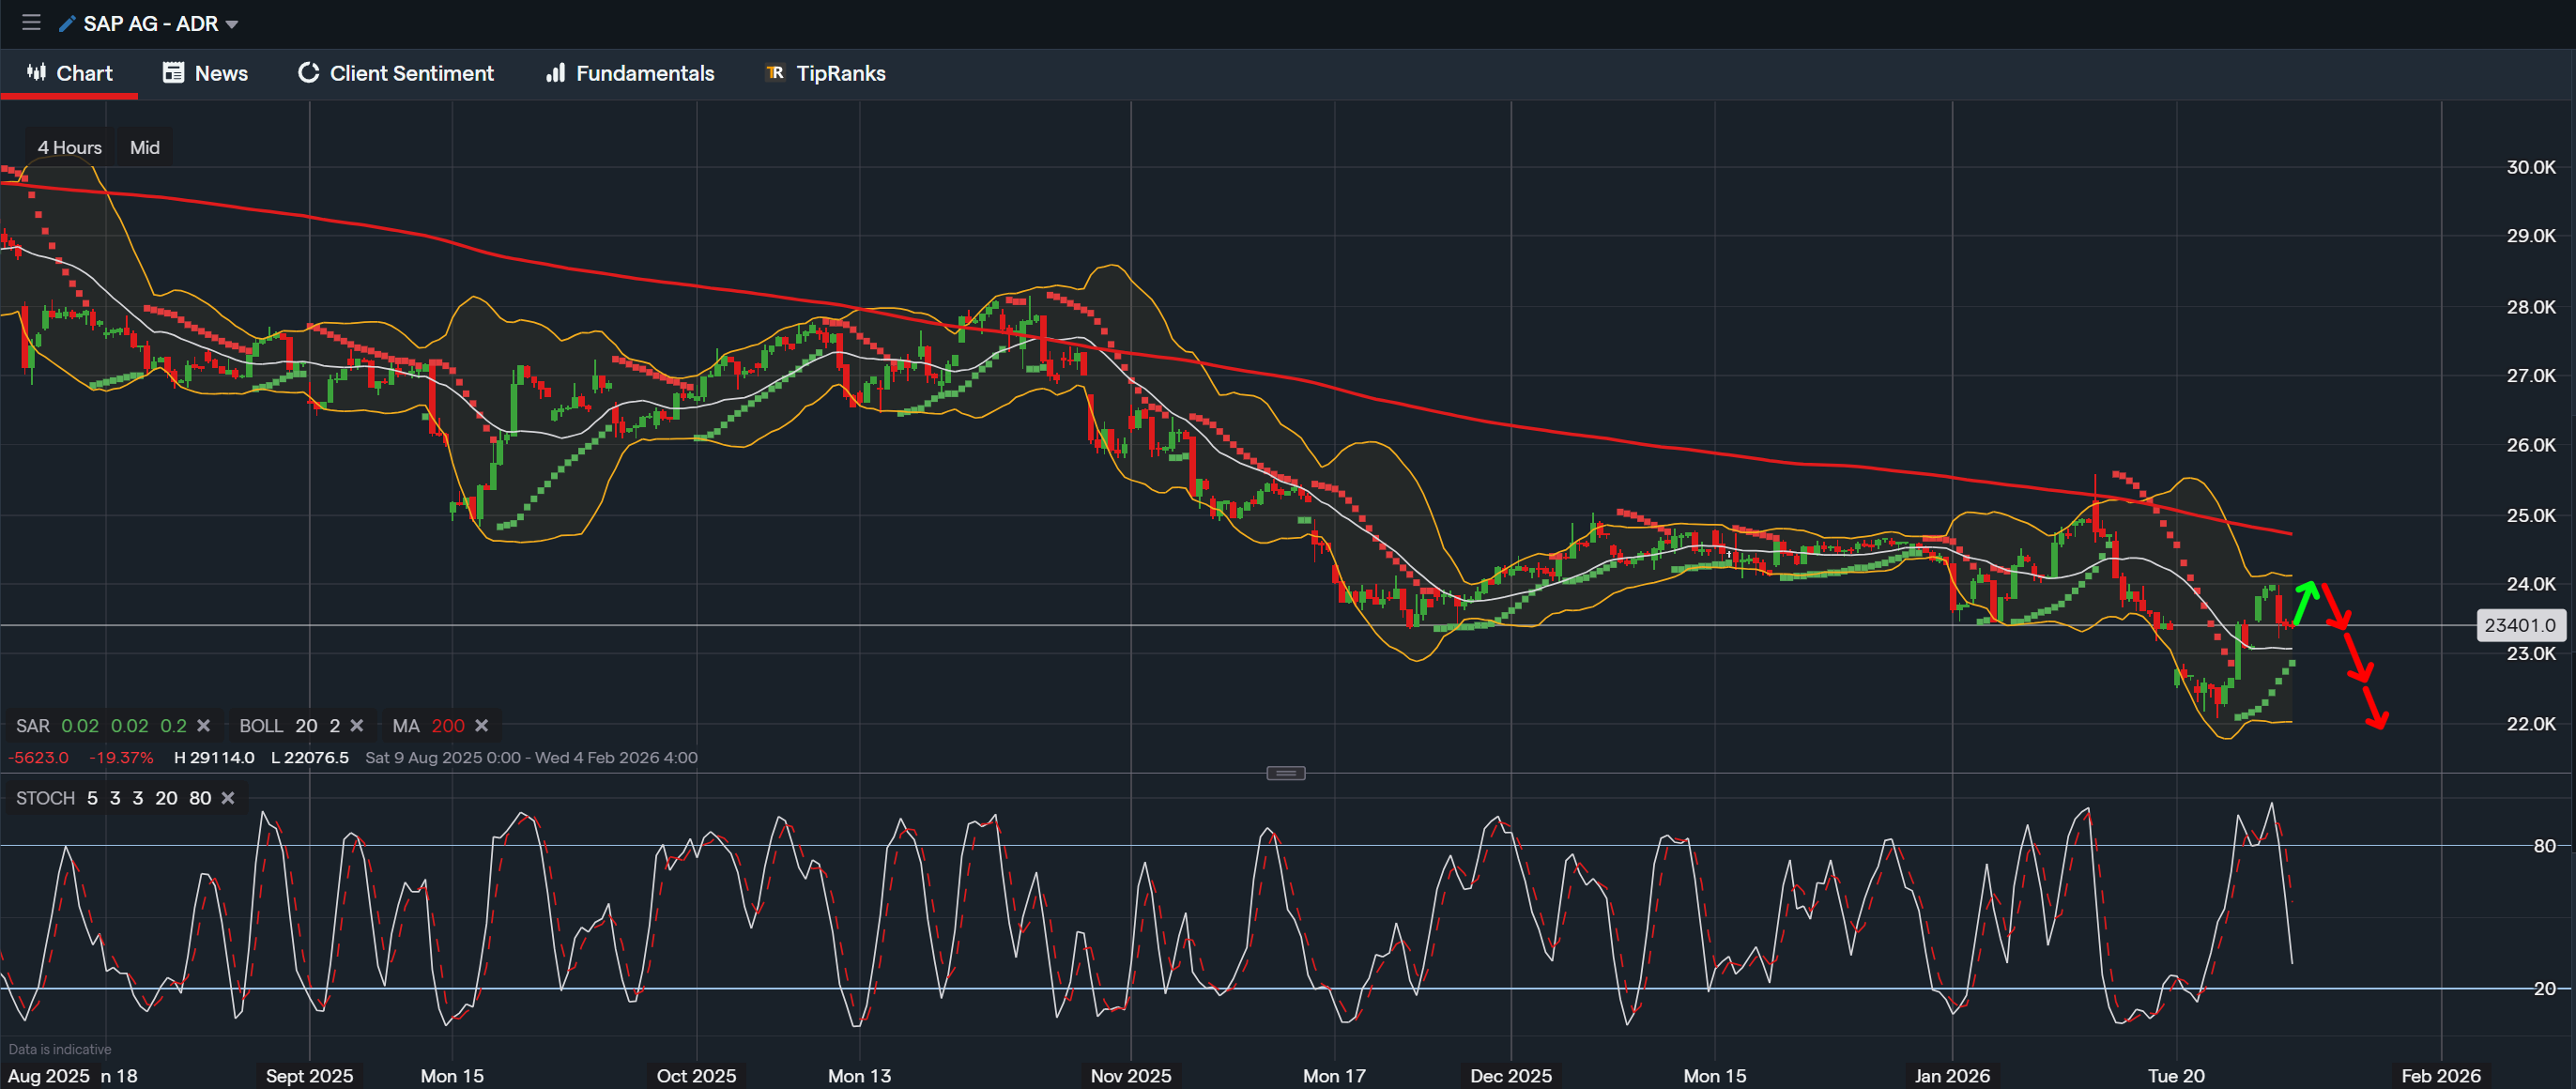Open the hamburger menu icon
Image resolution: width=2576 pixels, height=1089 pixels.
point(31,22)
